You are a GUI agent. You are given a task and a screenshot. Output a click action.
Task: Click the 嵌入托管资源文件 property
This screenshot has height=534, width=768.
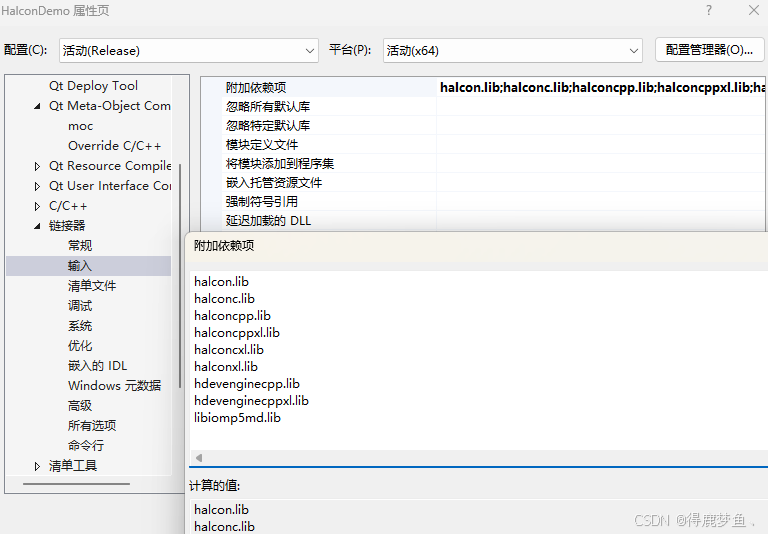coord(274,183)
